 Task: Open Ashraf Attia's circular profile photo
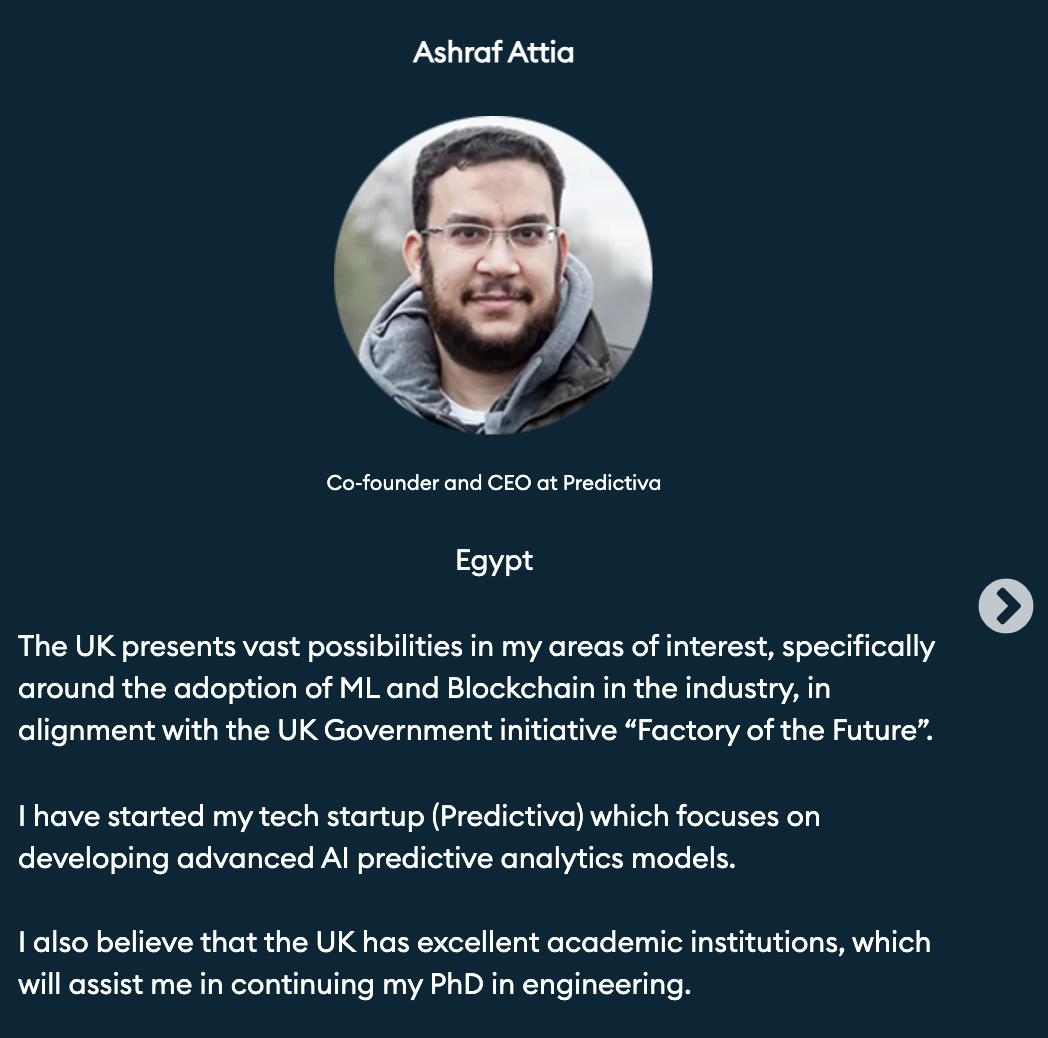493,275
